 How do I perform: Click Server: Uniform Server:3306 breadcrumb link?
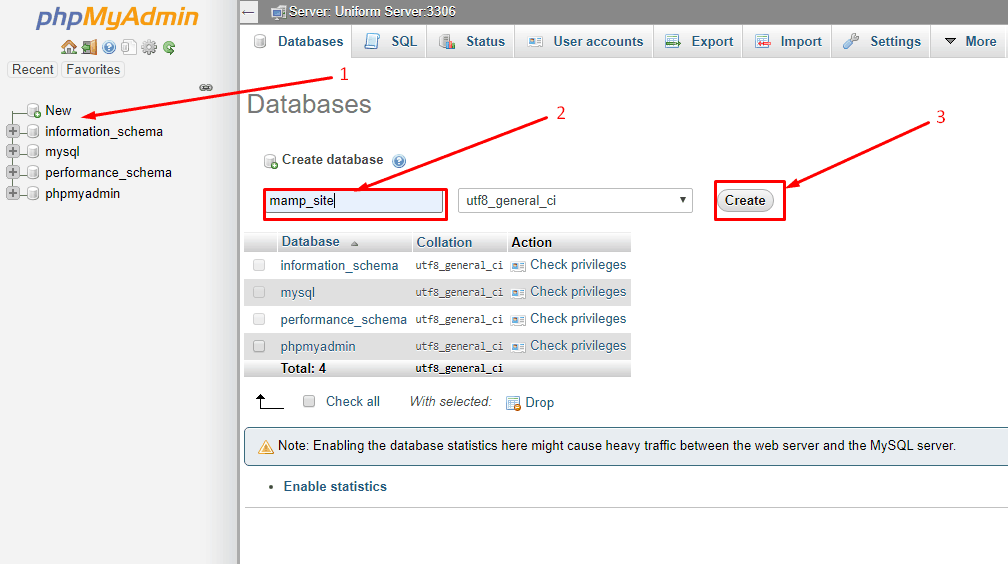pos(372,12)
